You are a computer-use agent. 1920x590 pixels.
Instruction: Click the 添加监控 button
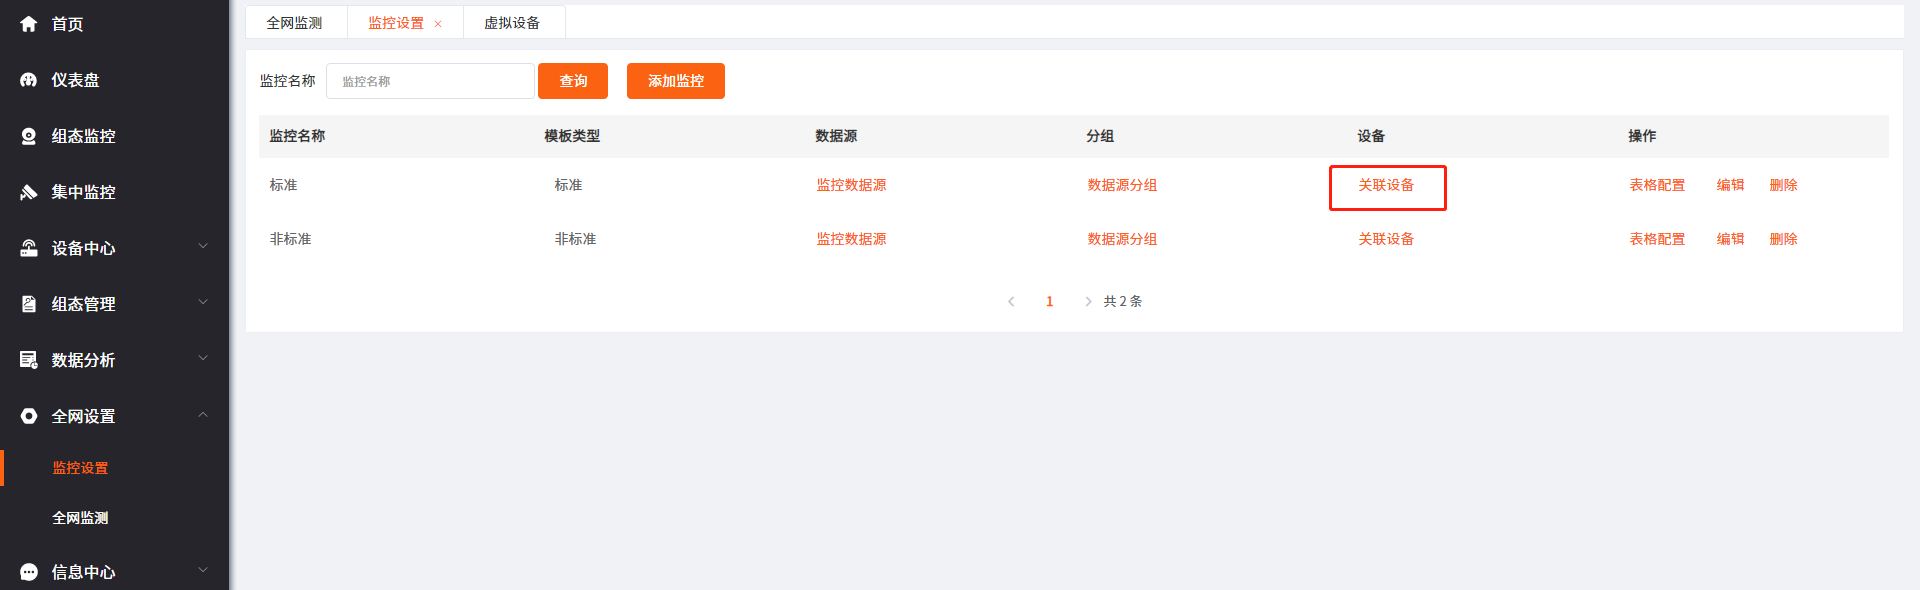[676, 81]
